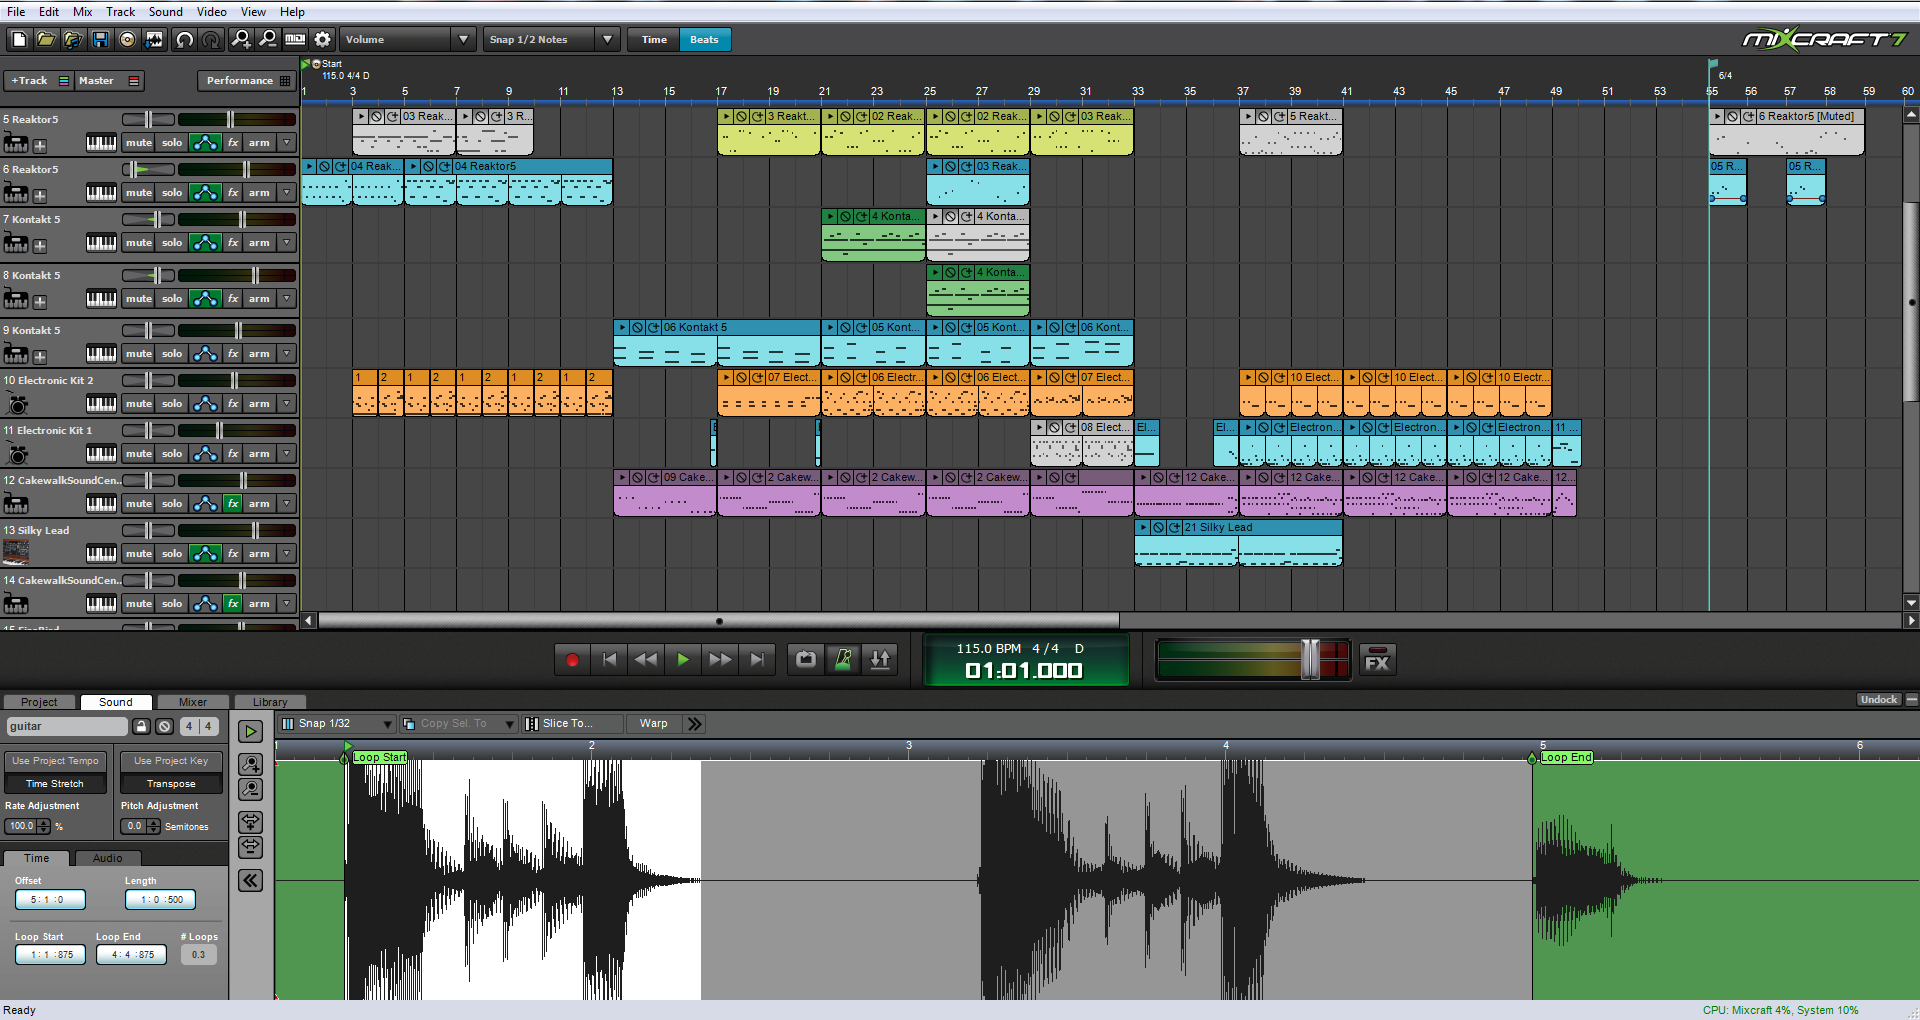The width and height of the screenshot is (1920, 1020).
Task: Expand more sound editor options with the double-right arrows
Action: [x=695, y=724]
